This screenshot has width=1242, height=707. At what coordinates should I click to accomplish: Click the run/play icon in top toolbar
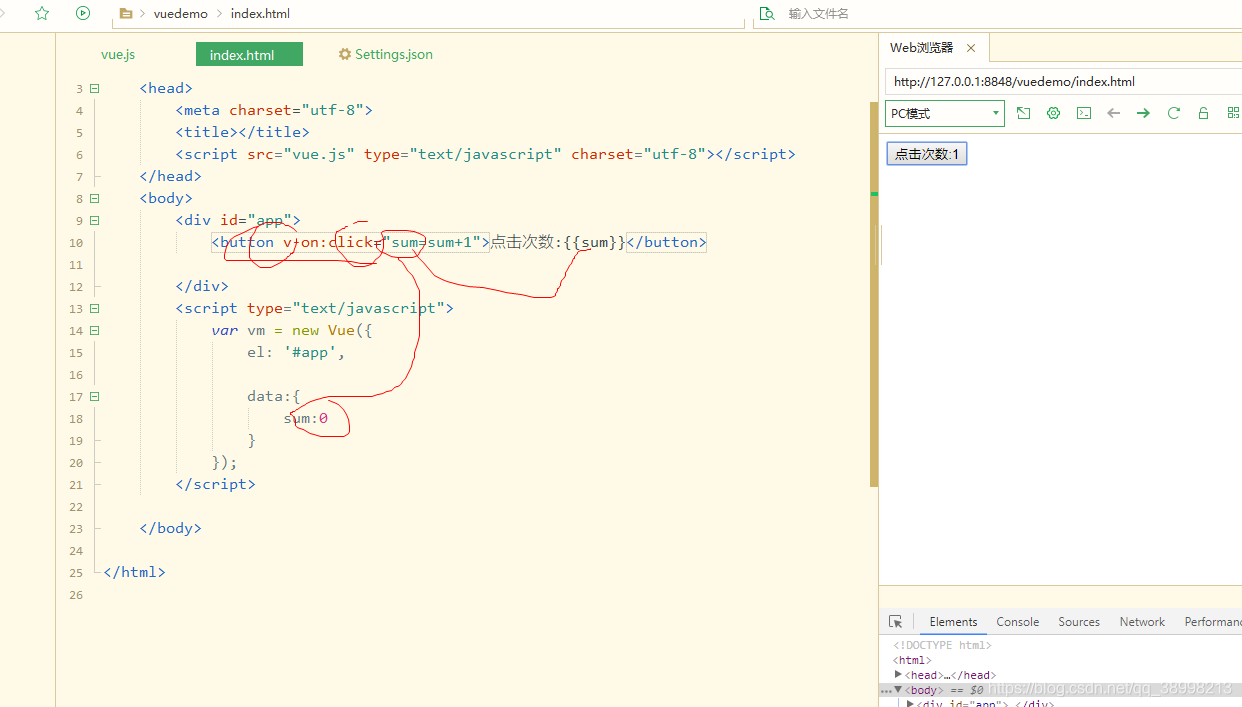click(83, 13)
